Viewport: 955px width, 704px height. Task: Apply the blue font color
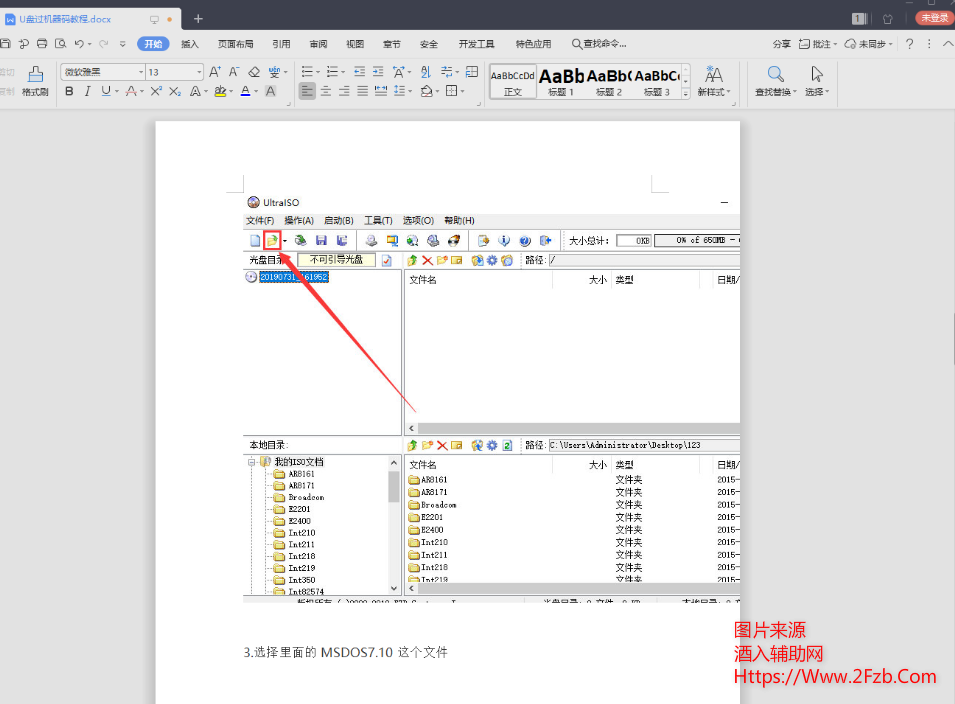coord(245,91)
